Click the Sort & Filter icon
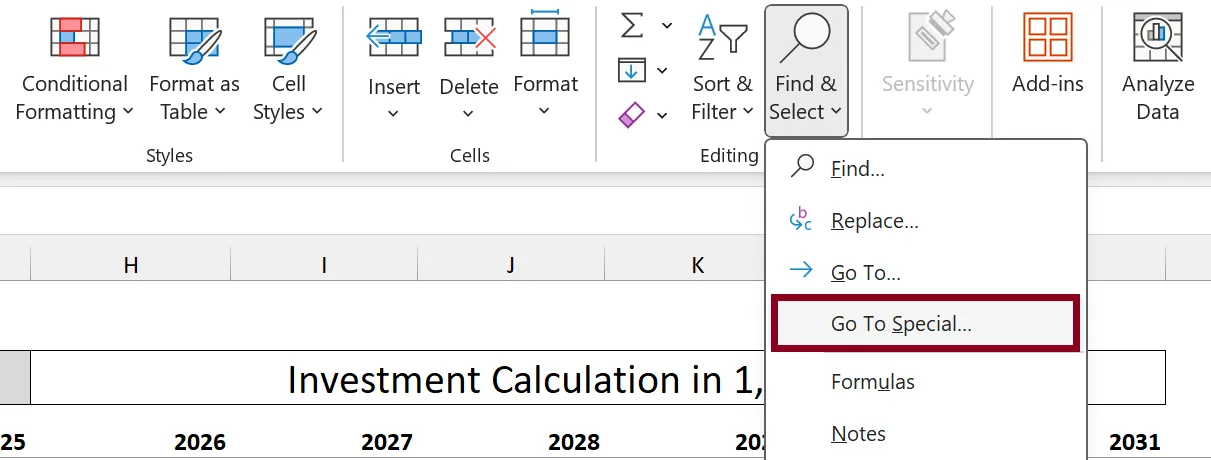 [x=722, y=38]
